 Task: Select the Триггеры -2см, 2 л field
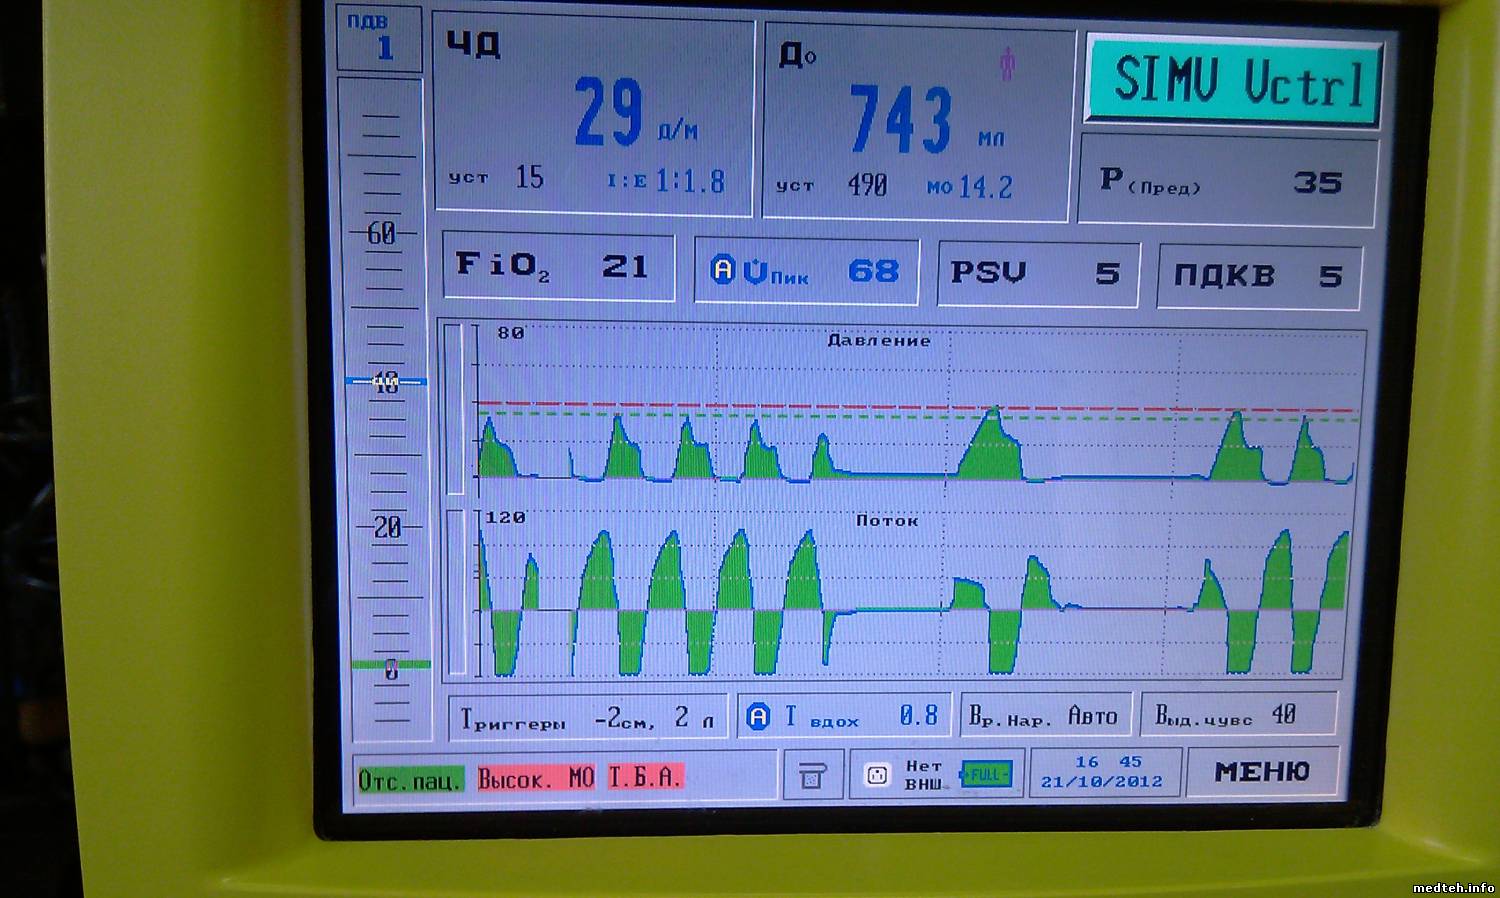coord(587,718)
